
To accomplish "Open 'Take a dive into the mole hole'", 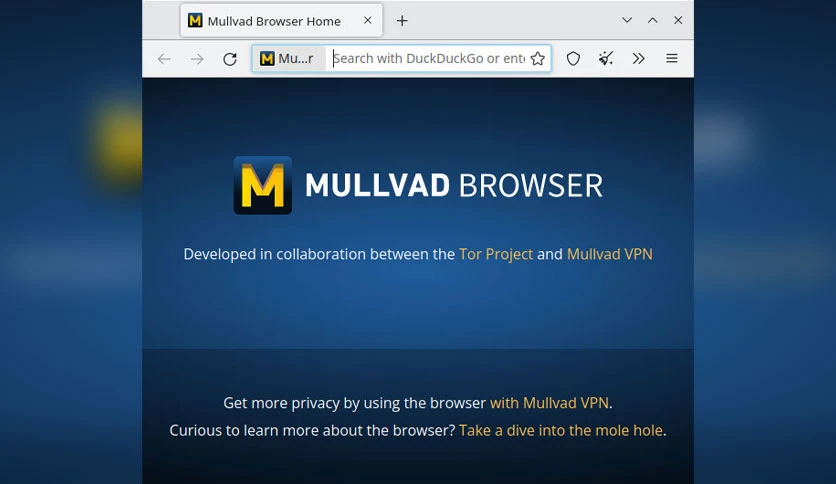I will 561,431.
